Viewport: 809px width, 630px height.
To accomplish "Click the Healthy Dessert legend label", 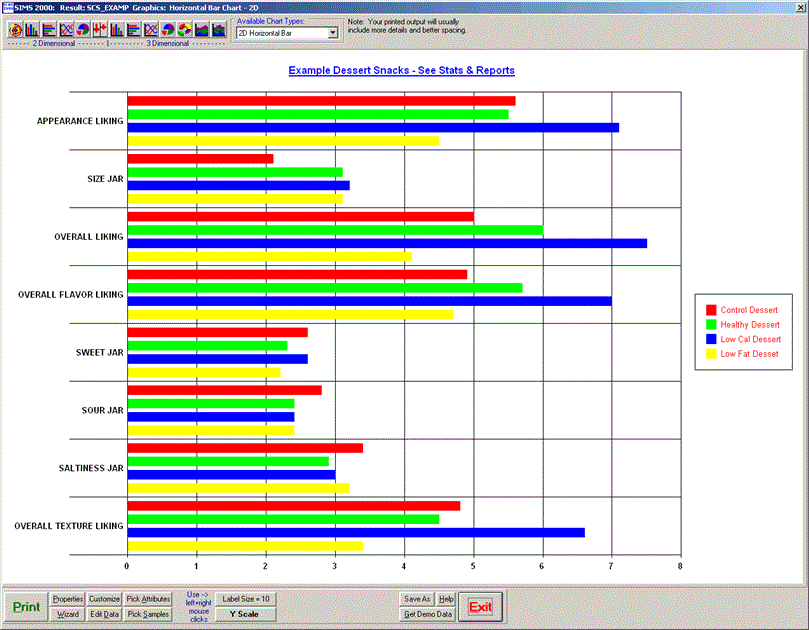I will coord(750,325).
